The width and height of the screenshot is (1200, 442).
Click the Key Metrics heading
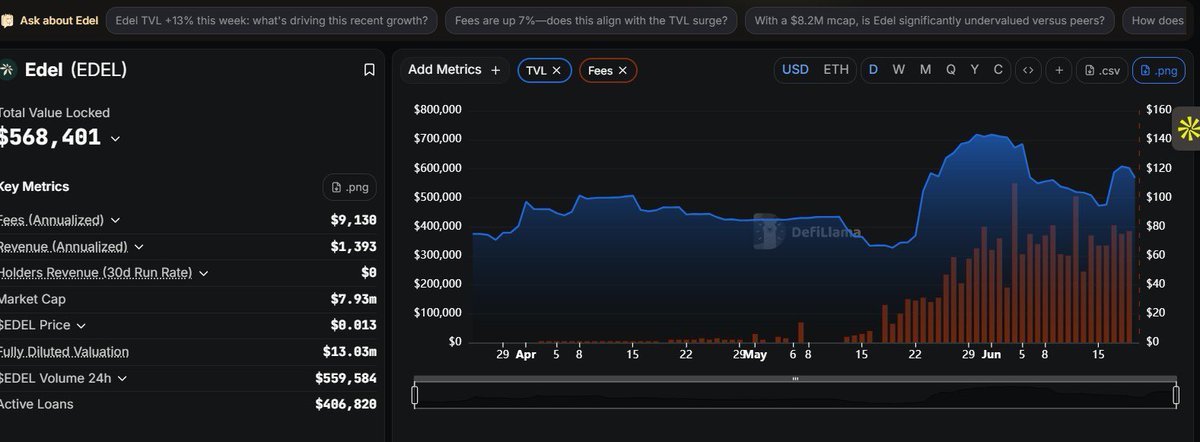click(35, 187)
